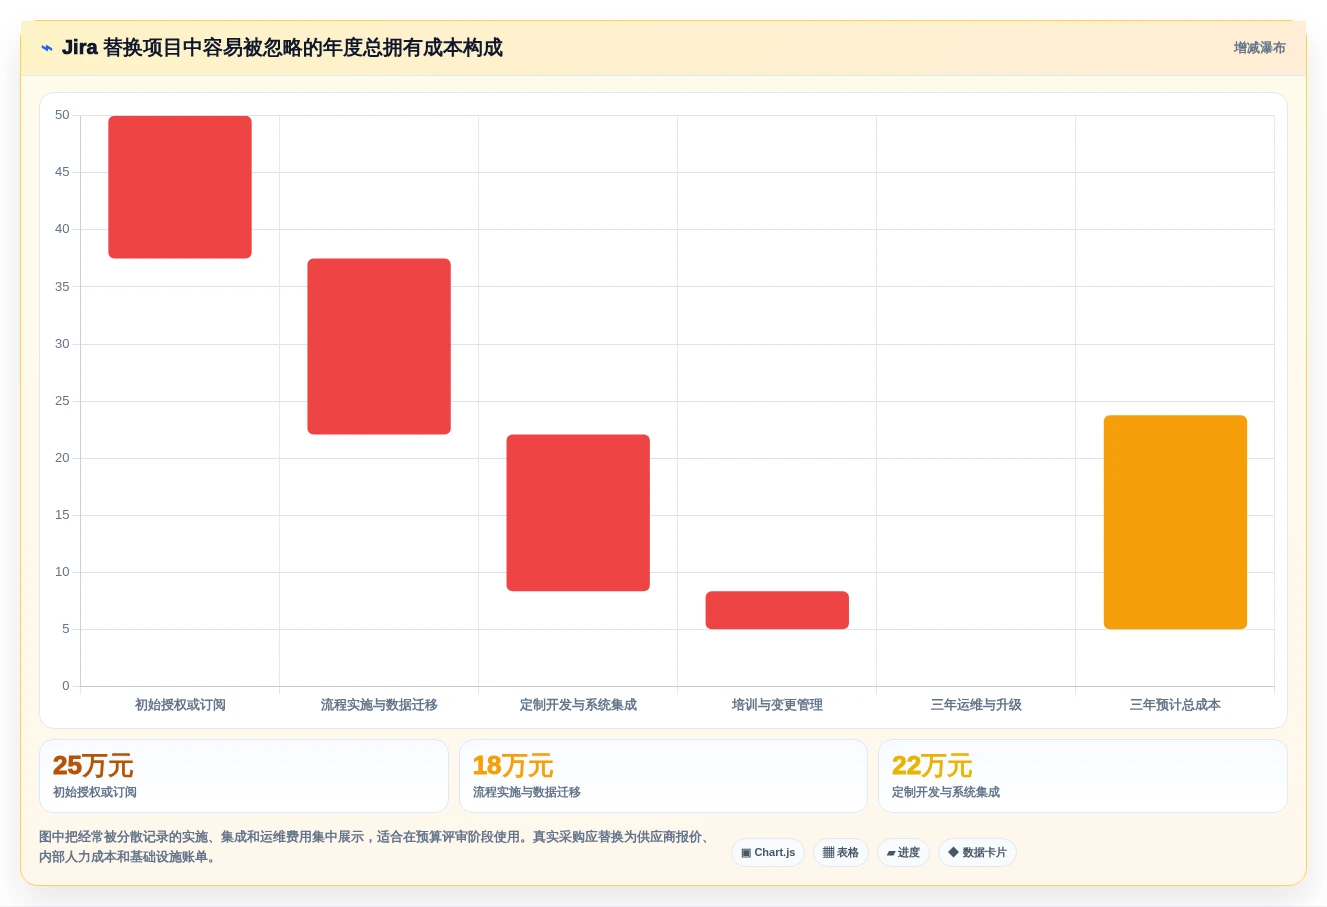Click the axis label 三年运维与升级
The width and height of the screenshot is (1327, 907).
tap(976, 705)
